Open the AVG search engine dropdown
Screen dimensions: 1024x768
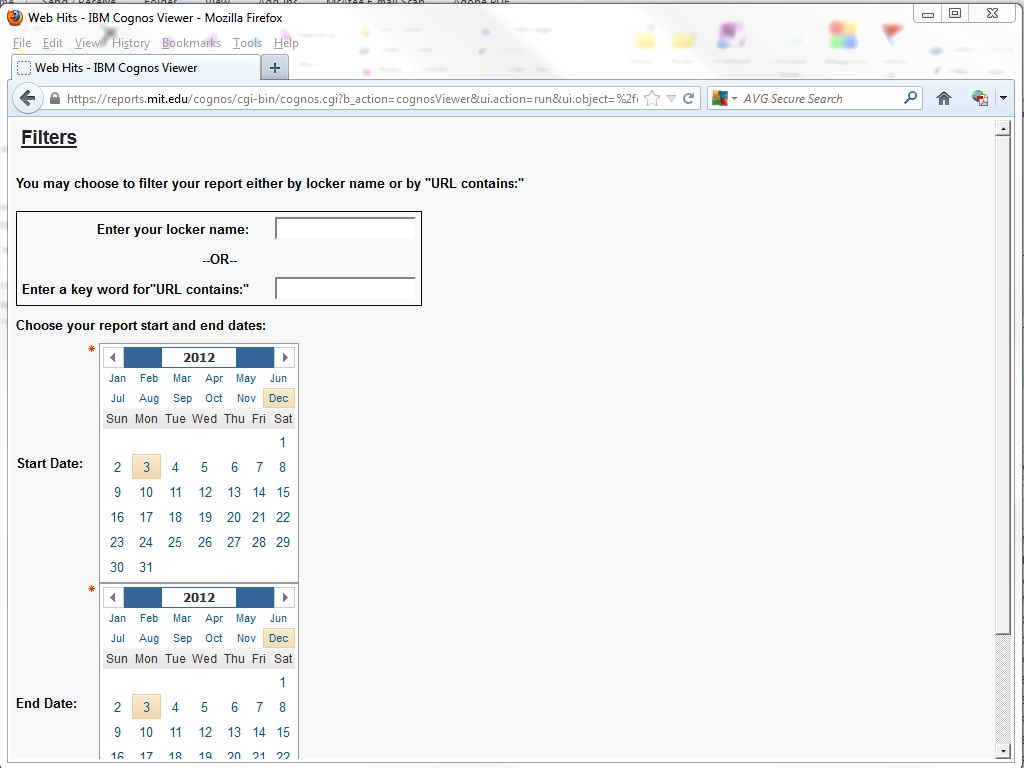734,98
